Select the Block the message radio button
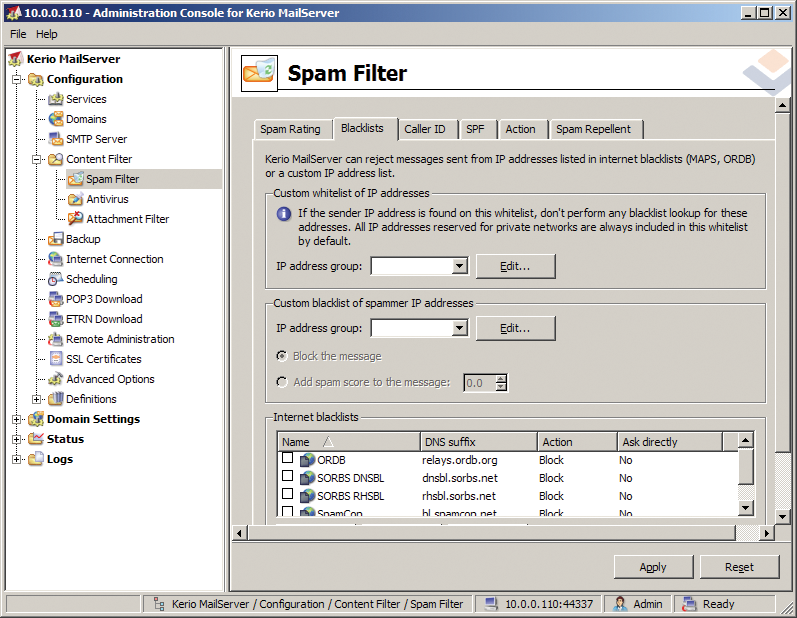Screen dimensions: 797x618 click(282, 356)
